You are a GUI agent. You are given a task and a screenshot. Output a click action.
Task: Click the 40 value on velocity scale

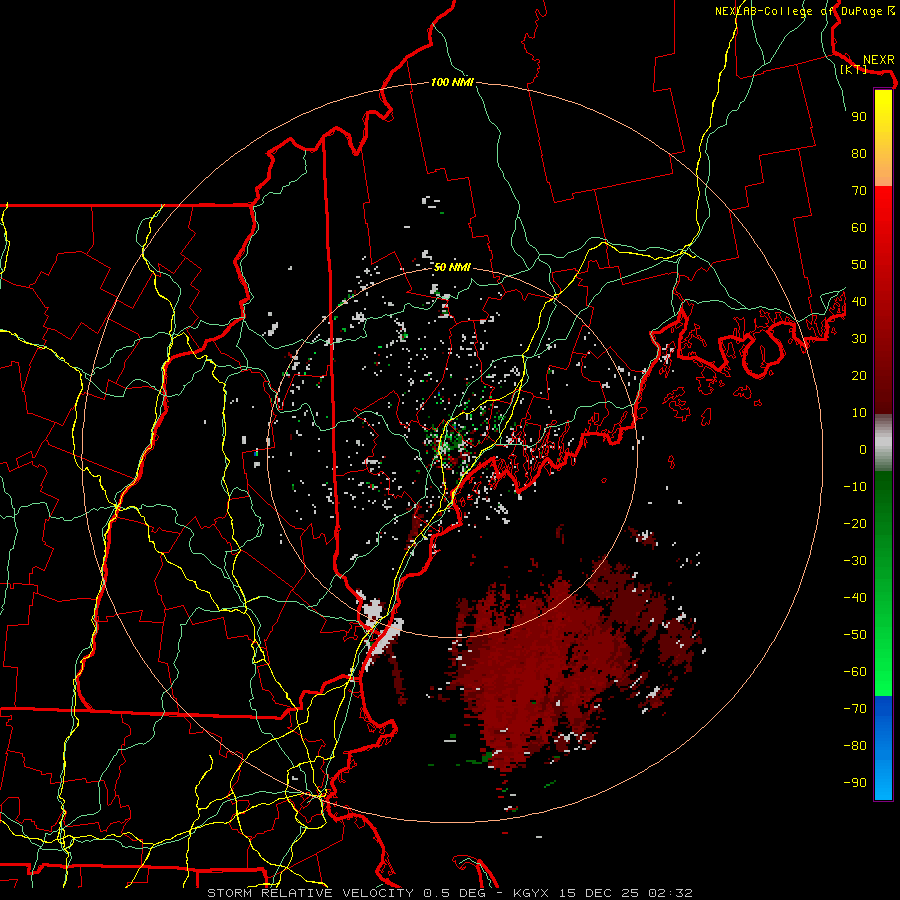(x=859, y=302)
